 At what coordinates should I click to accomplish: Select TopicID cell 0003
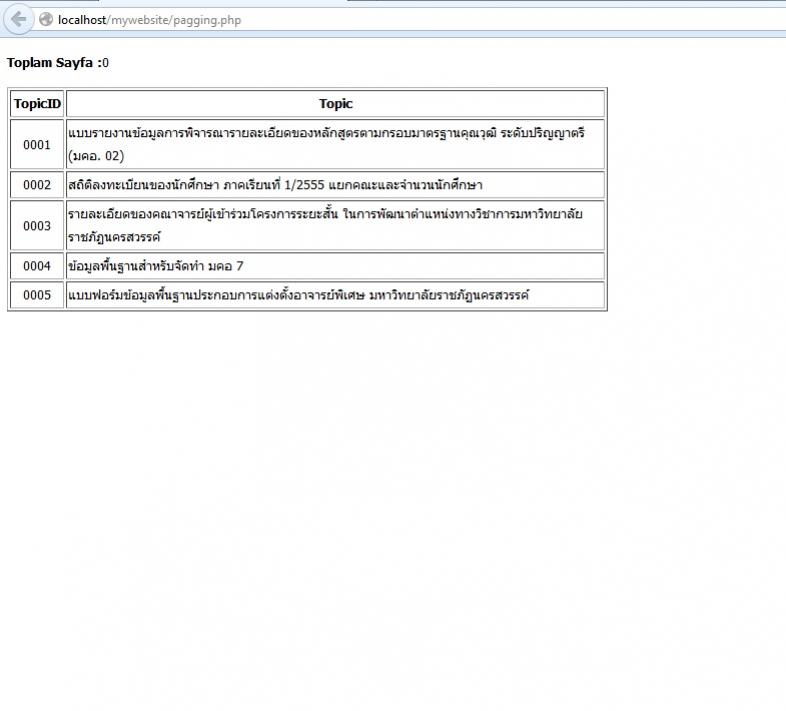pos(37,226)
